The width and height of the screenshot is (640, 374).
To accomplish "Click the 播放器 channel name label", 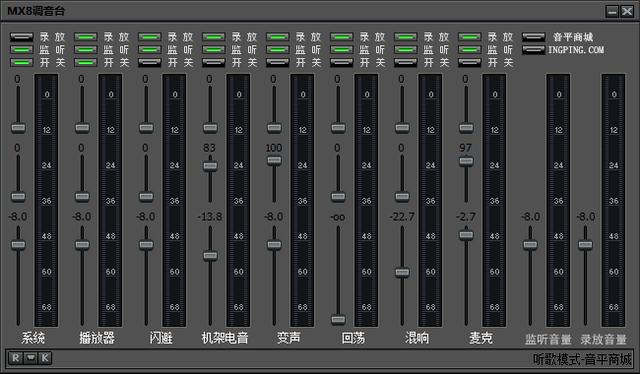I will [x=97, y=338].
